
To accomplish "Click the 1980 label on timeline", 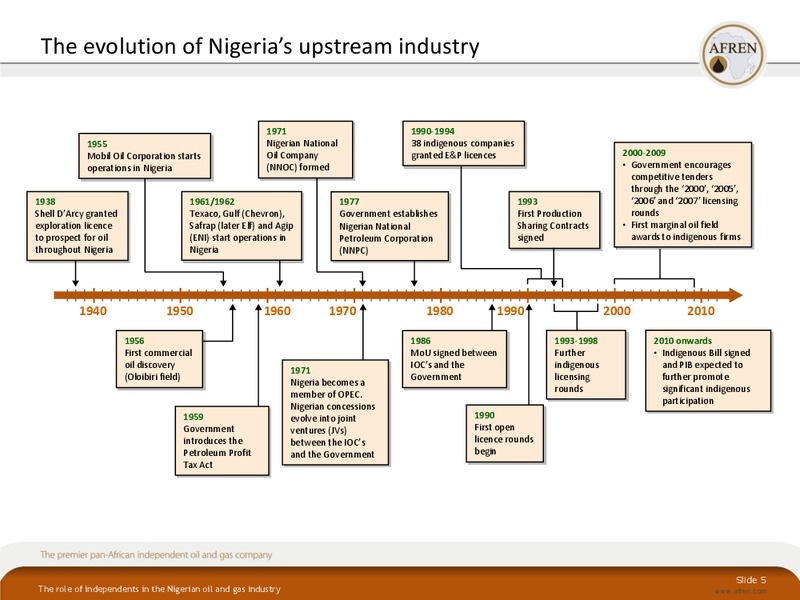I will [x=440, y=311].
